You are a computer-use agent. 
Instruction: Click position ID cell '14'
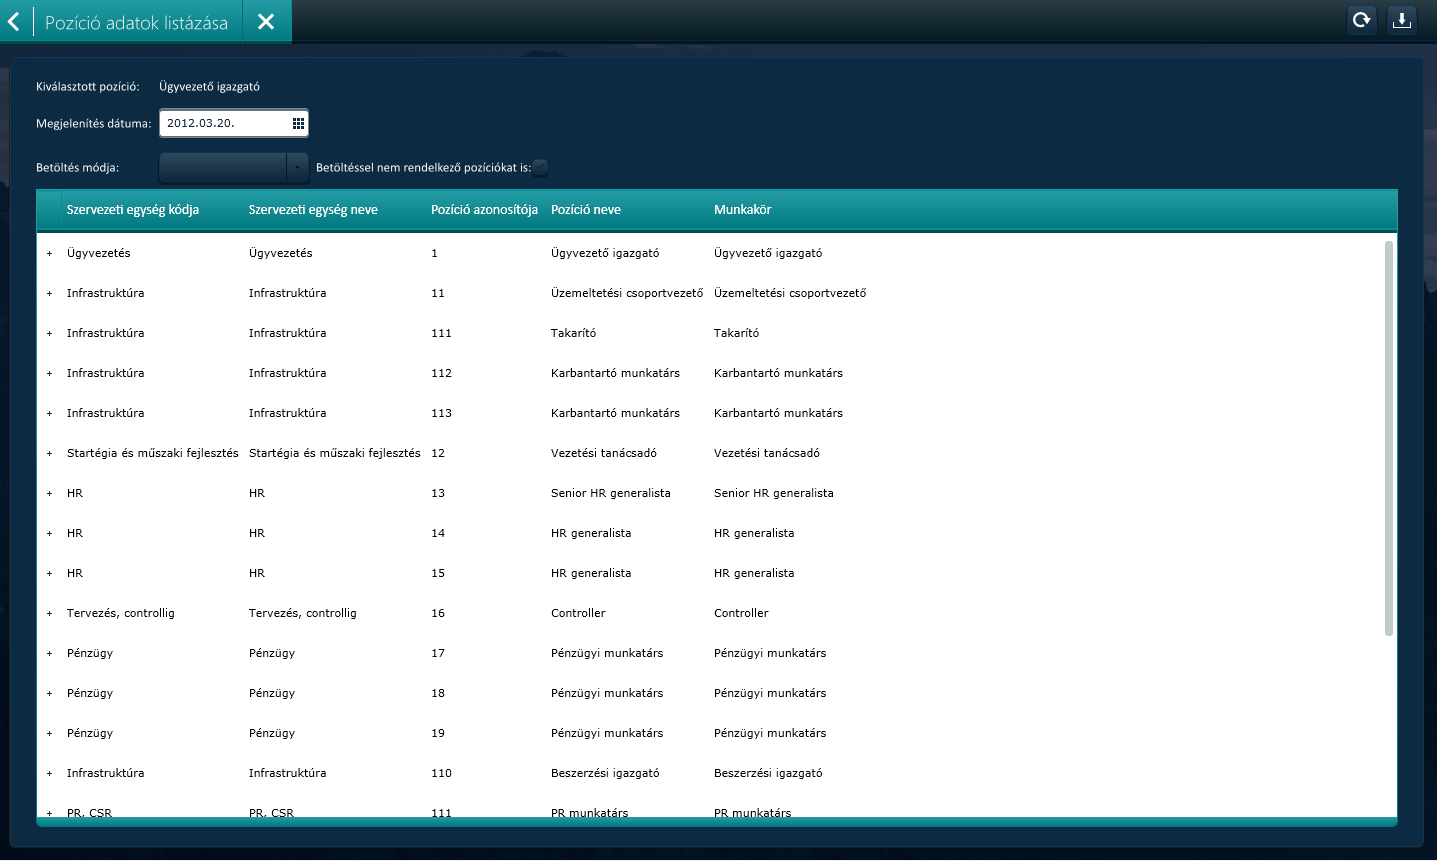point(438,533)
